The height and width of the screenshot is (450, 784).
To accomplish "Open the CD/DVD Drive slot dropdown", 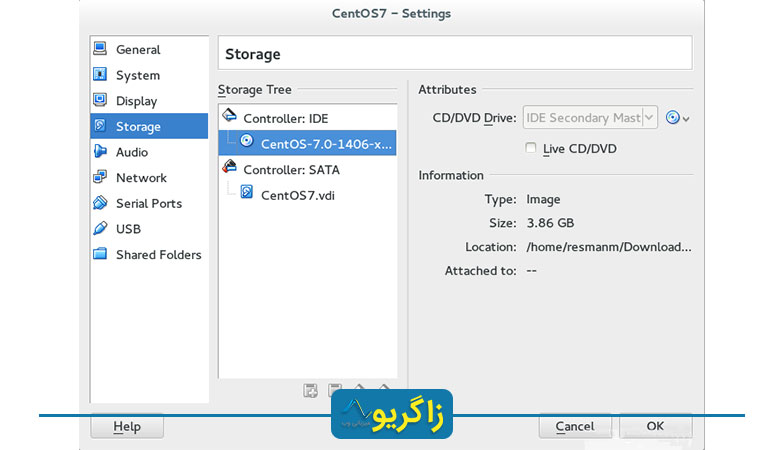I will tap(590, 118).
